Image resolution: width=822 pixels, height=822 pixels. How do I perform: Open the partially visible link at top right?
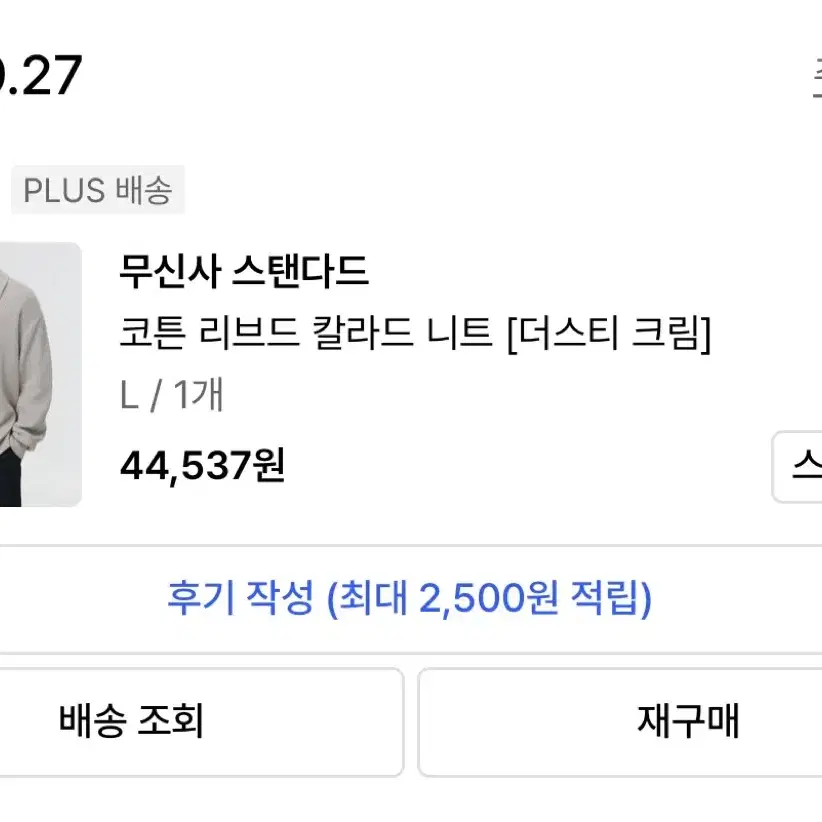pyautogui.click(x=818, y=77)
